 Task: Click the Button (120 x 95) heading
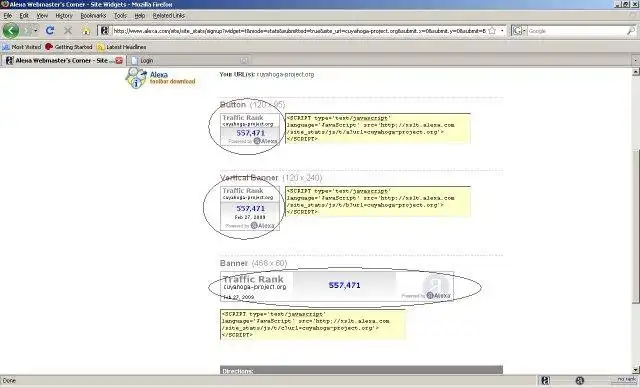252,105
